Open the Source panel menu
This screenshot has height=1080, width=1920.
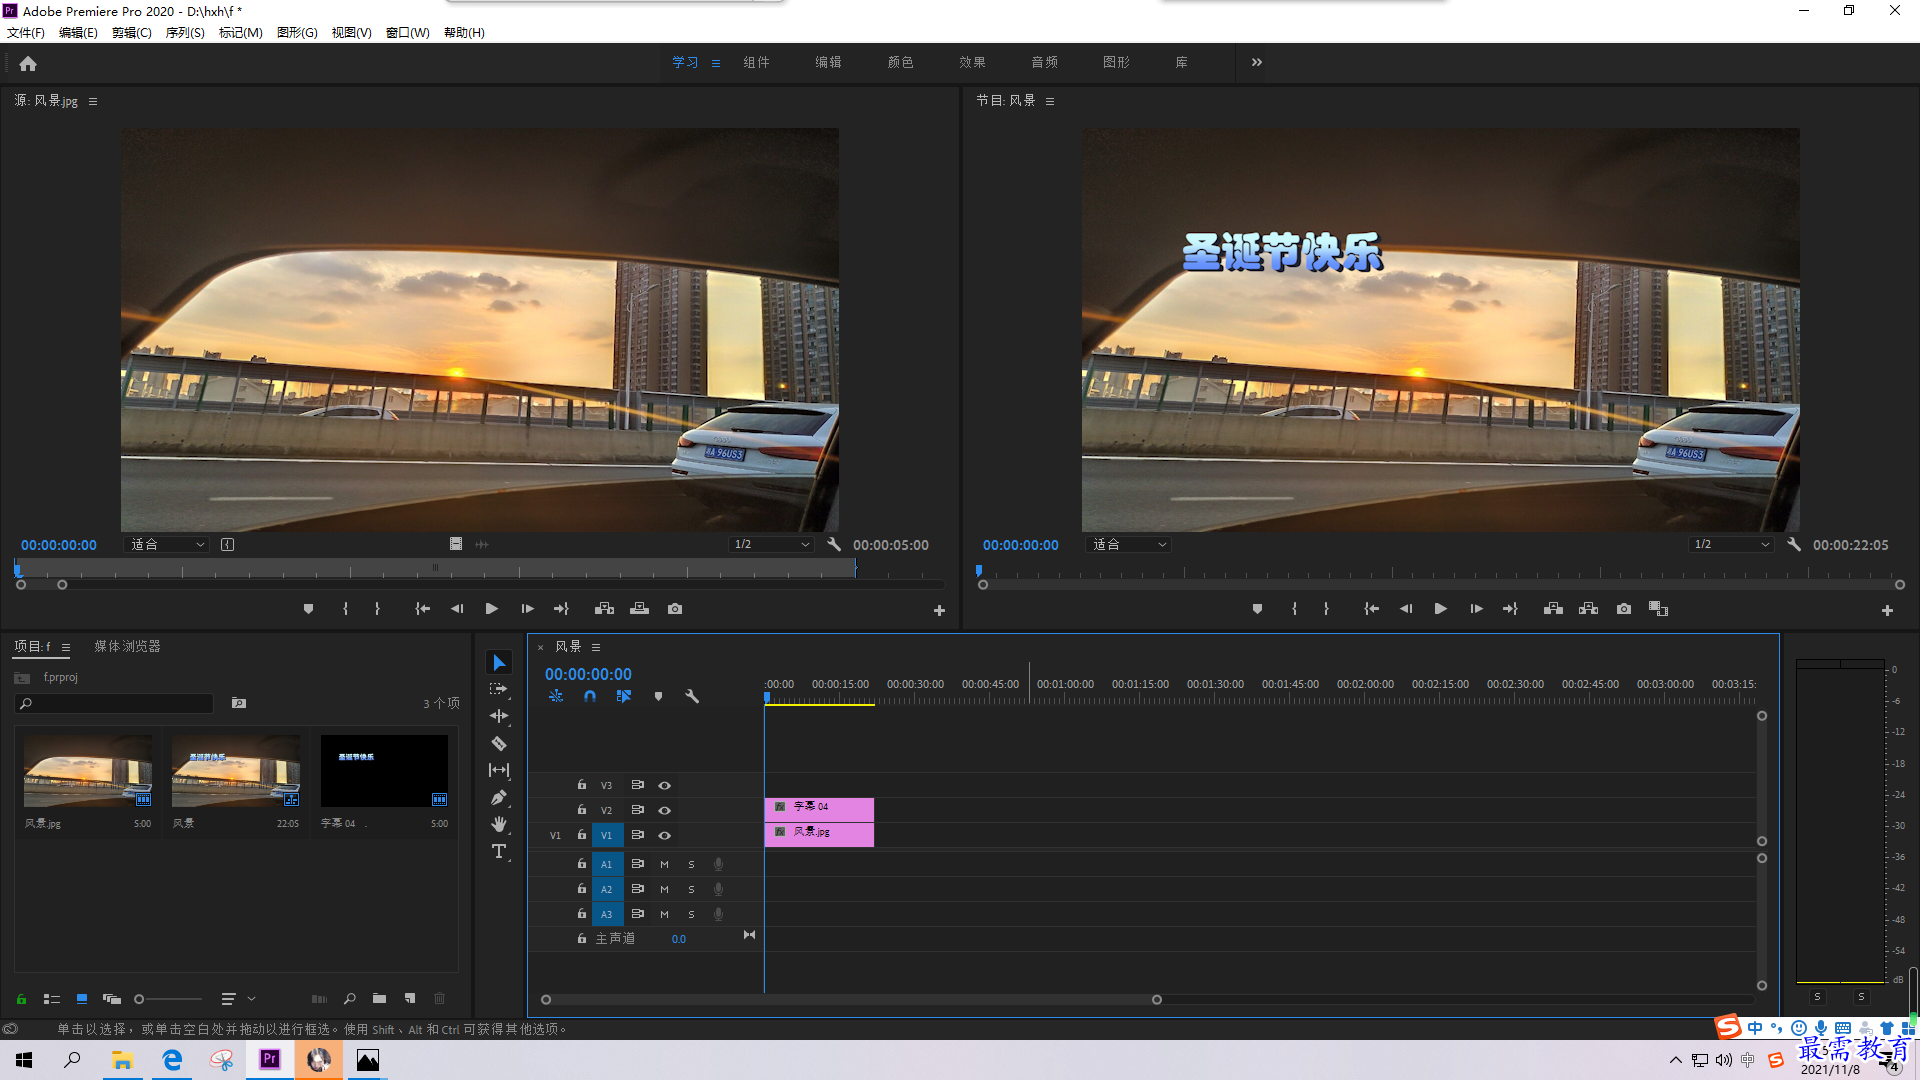coord(93,101)
